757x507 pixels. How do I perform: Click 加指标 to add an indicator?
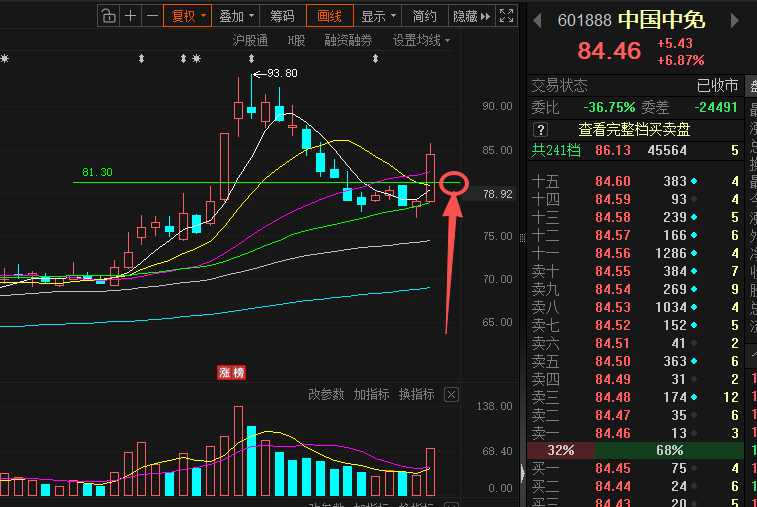pos(371,394)
